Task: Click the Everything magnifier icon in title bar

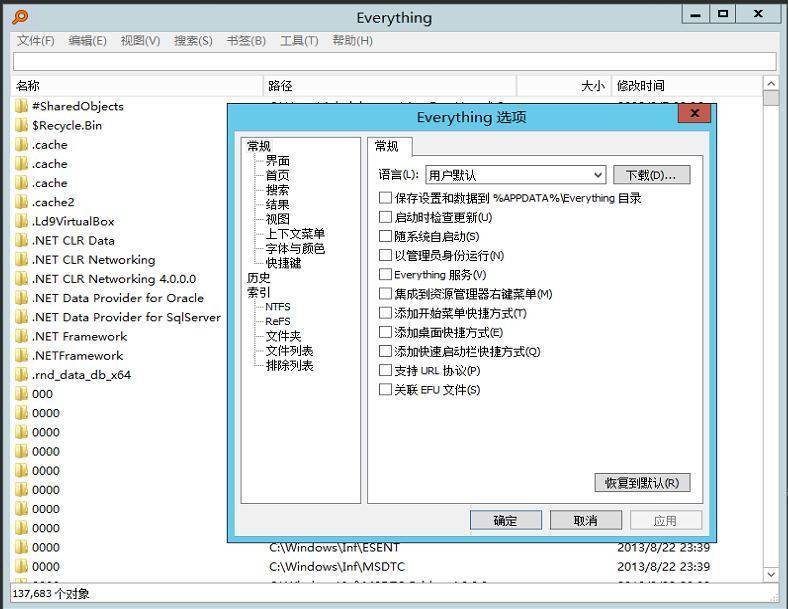Action: click(x=20, y=17)
